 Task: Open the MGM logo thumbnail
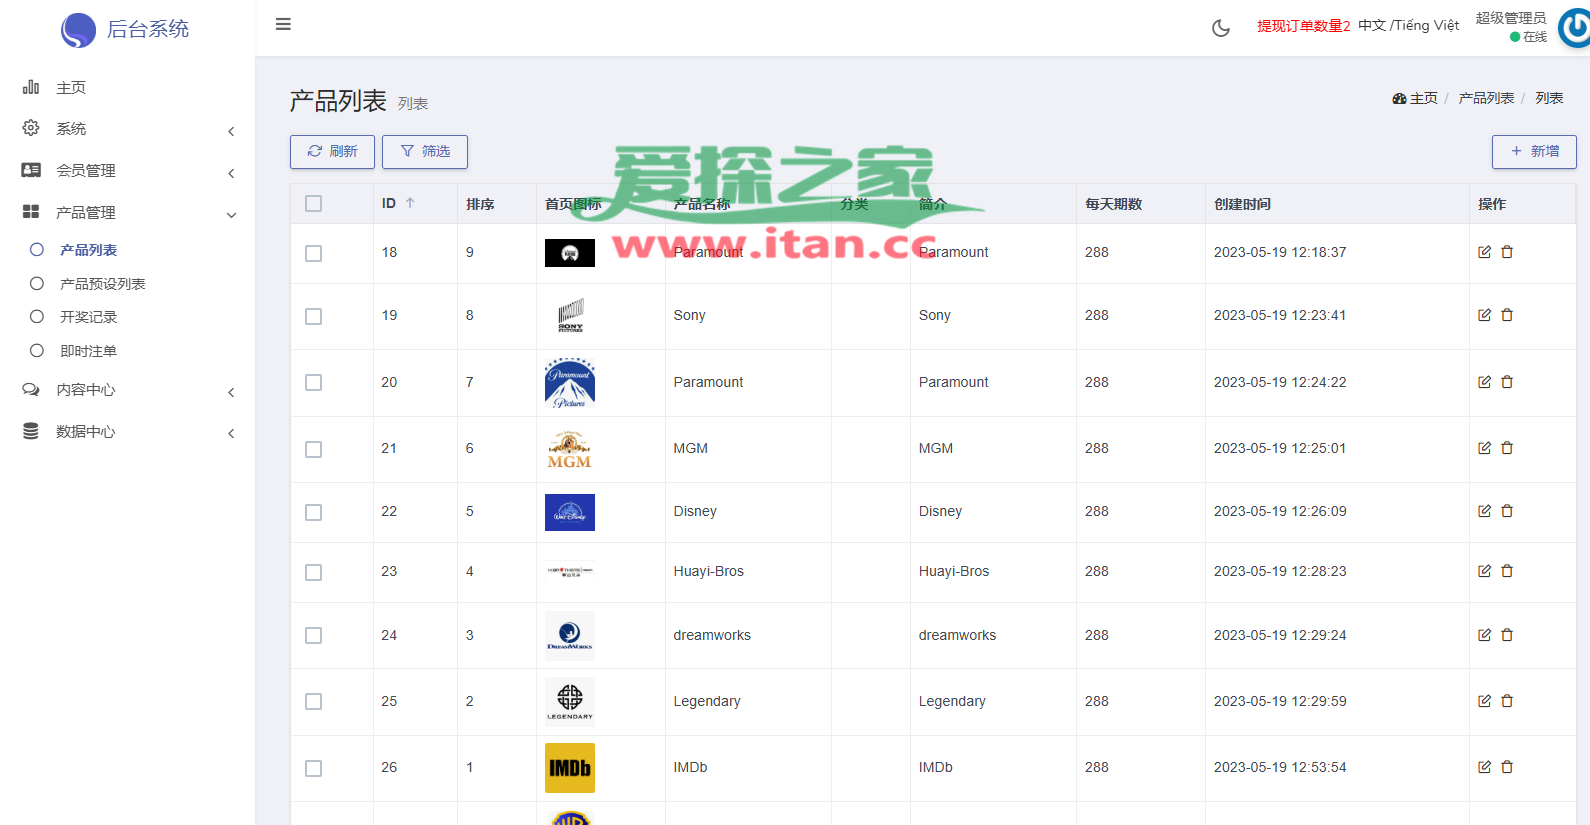570,449
